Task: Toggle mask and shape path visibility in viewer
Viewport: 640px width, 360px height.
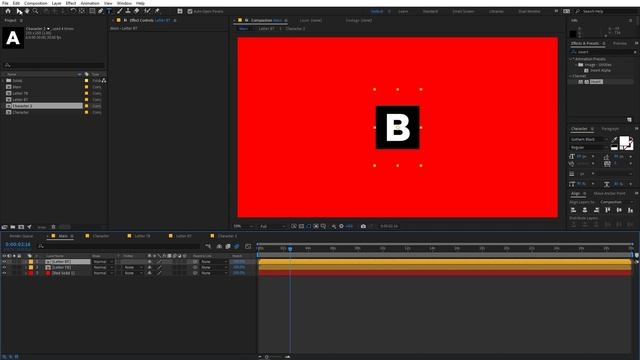Action: [309, 226]
